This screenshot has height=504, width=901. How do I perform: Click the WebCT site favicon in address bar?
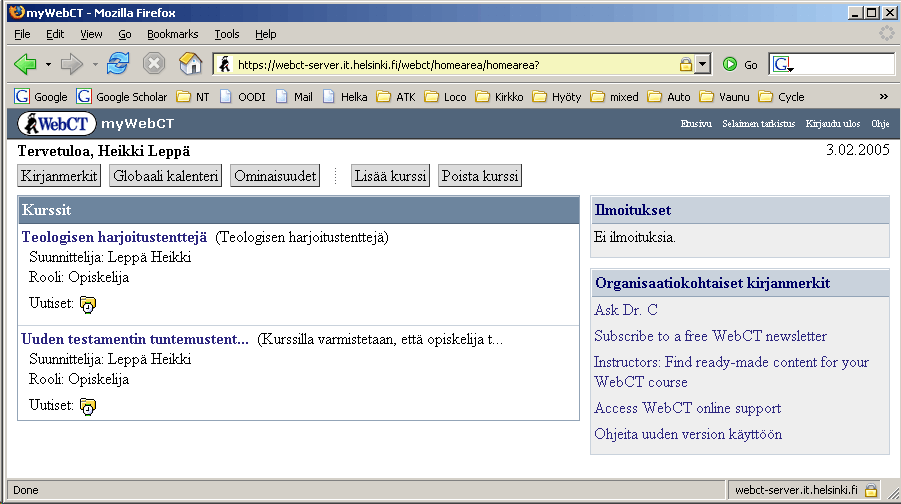click(225, 64)
